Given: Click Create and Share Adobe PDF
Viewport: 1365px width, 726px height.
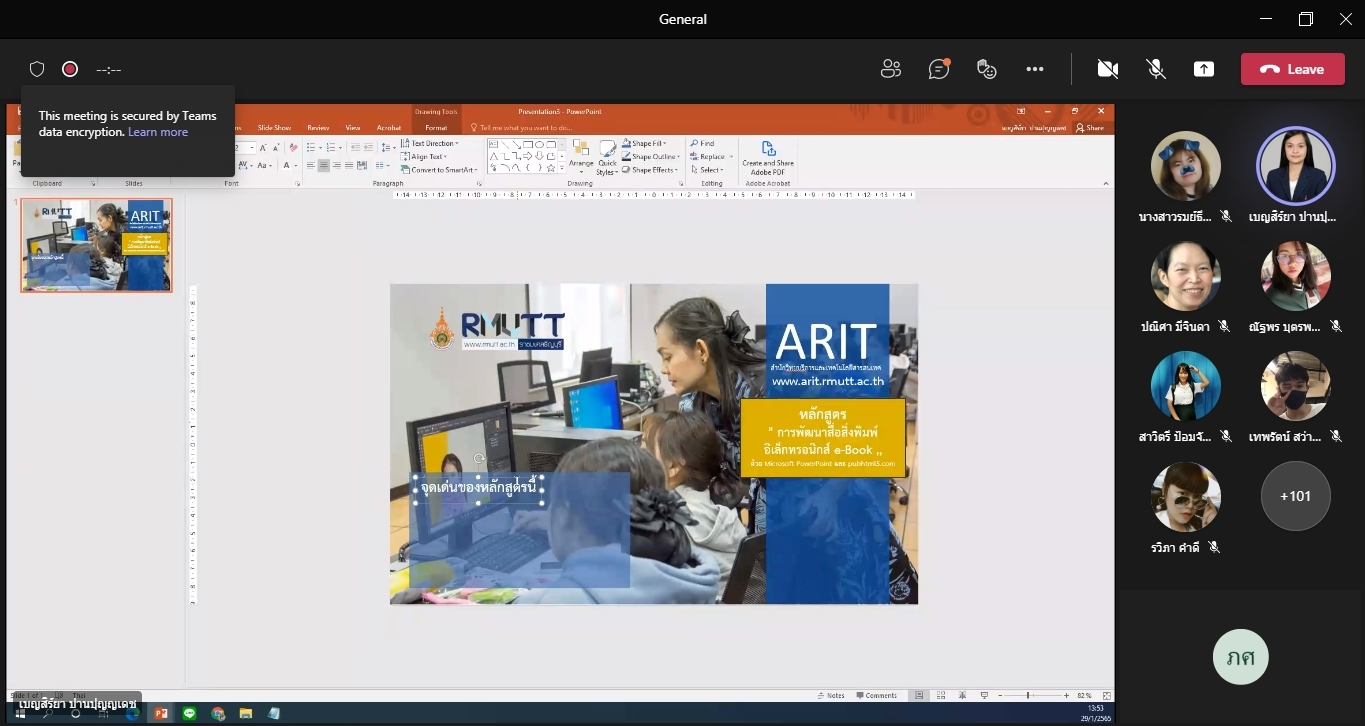Looking at the screenshot, I should click(768, 159).
